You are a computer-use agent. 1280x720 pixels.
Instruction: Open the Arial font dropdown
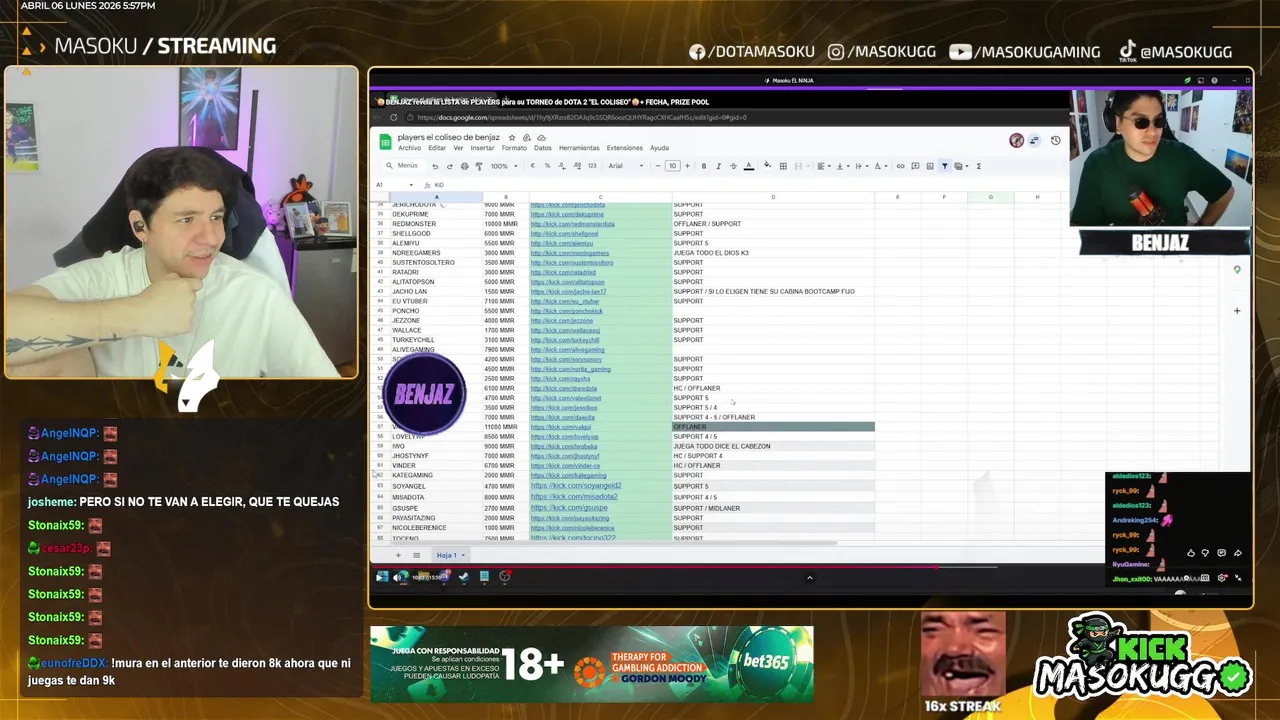pyautogui.click(x=626, y=166)
